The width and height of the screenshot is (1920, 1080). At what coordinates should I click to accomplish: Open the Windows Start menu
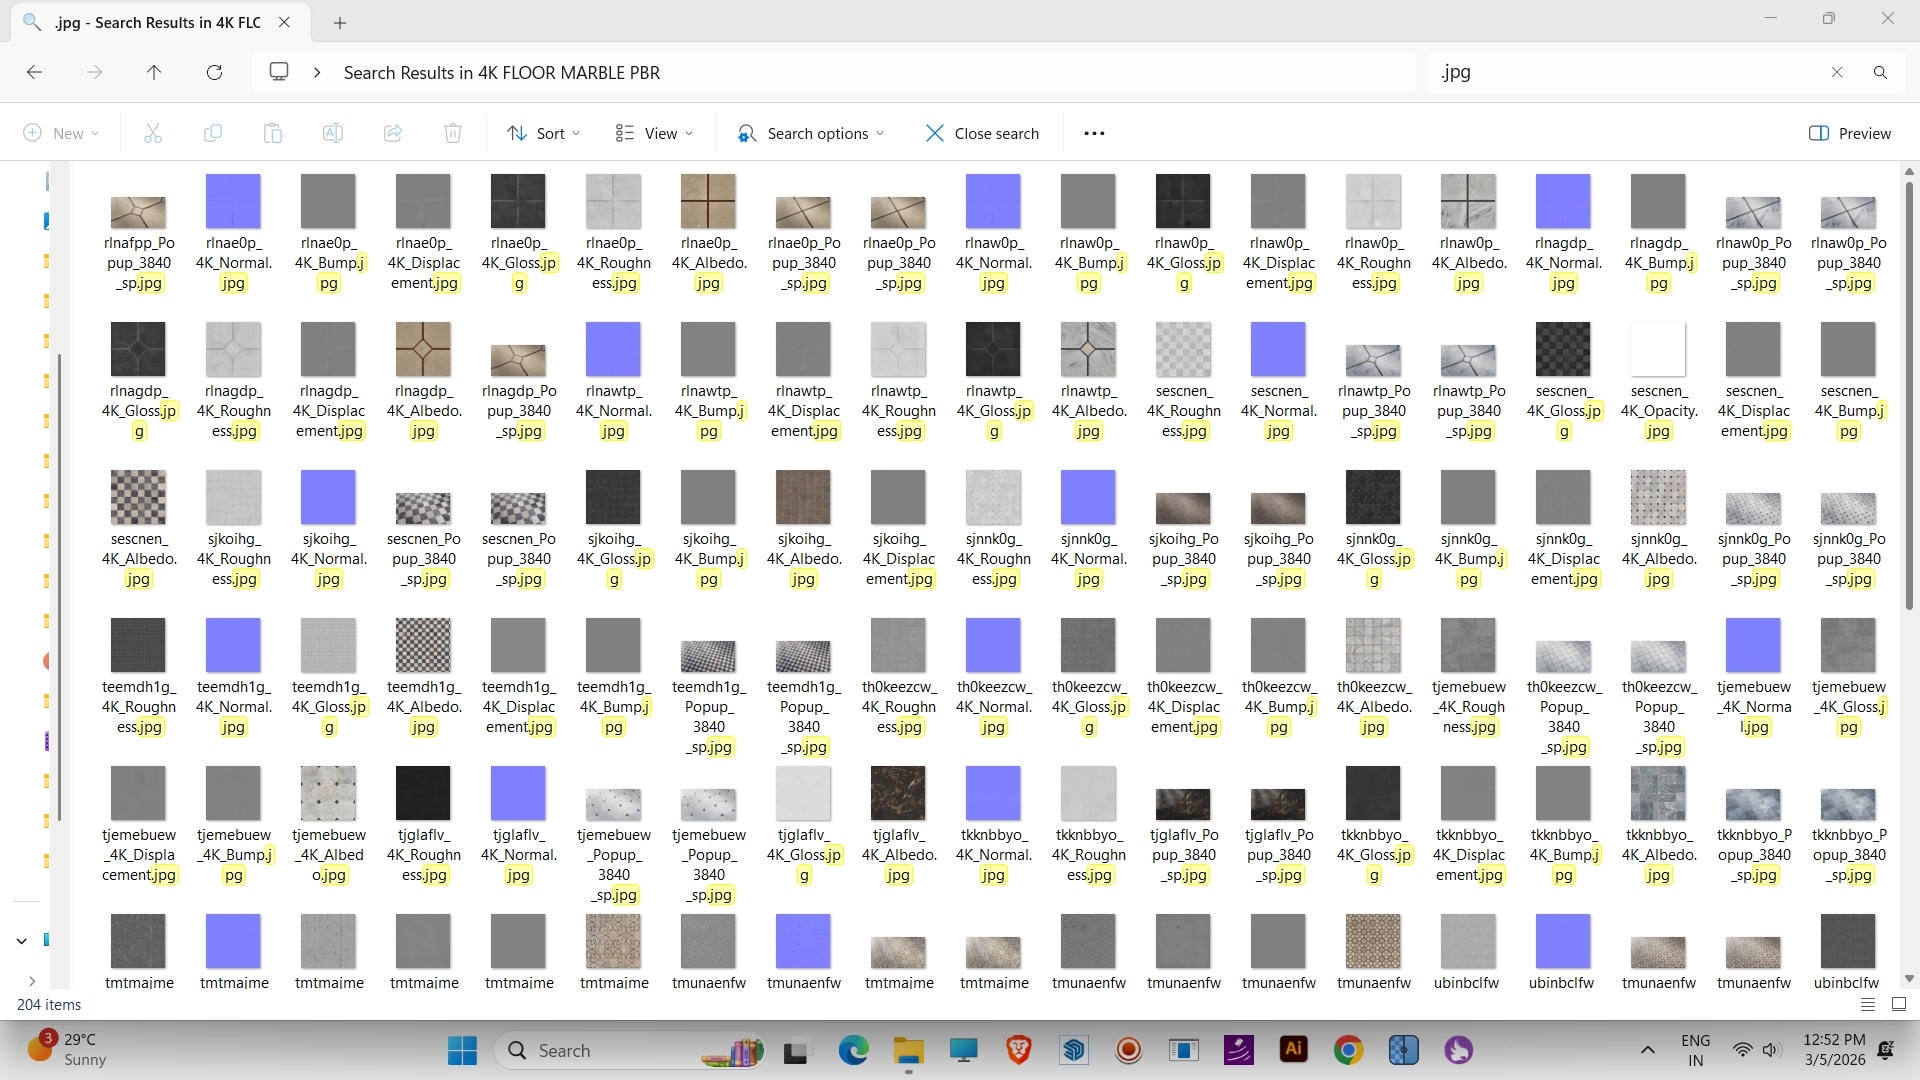[x=462, y=1050]
